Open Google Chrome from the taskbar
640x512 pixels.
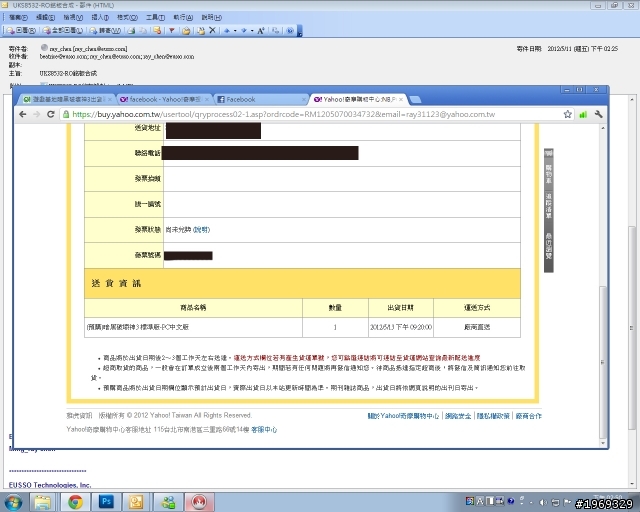[75, 502]
